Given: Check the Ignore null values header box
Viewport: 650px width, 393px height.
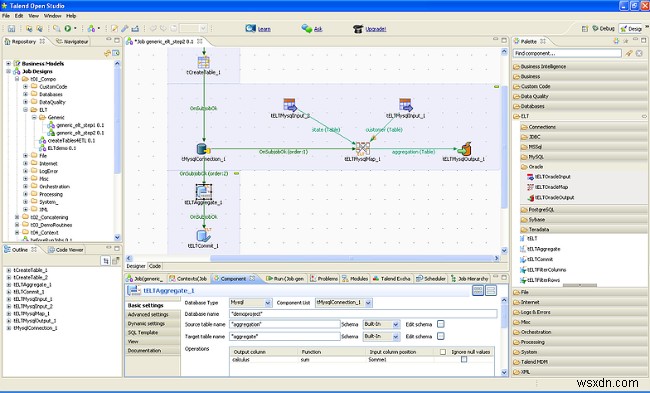Looking at the screenshot, I should pos(443,352).
